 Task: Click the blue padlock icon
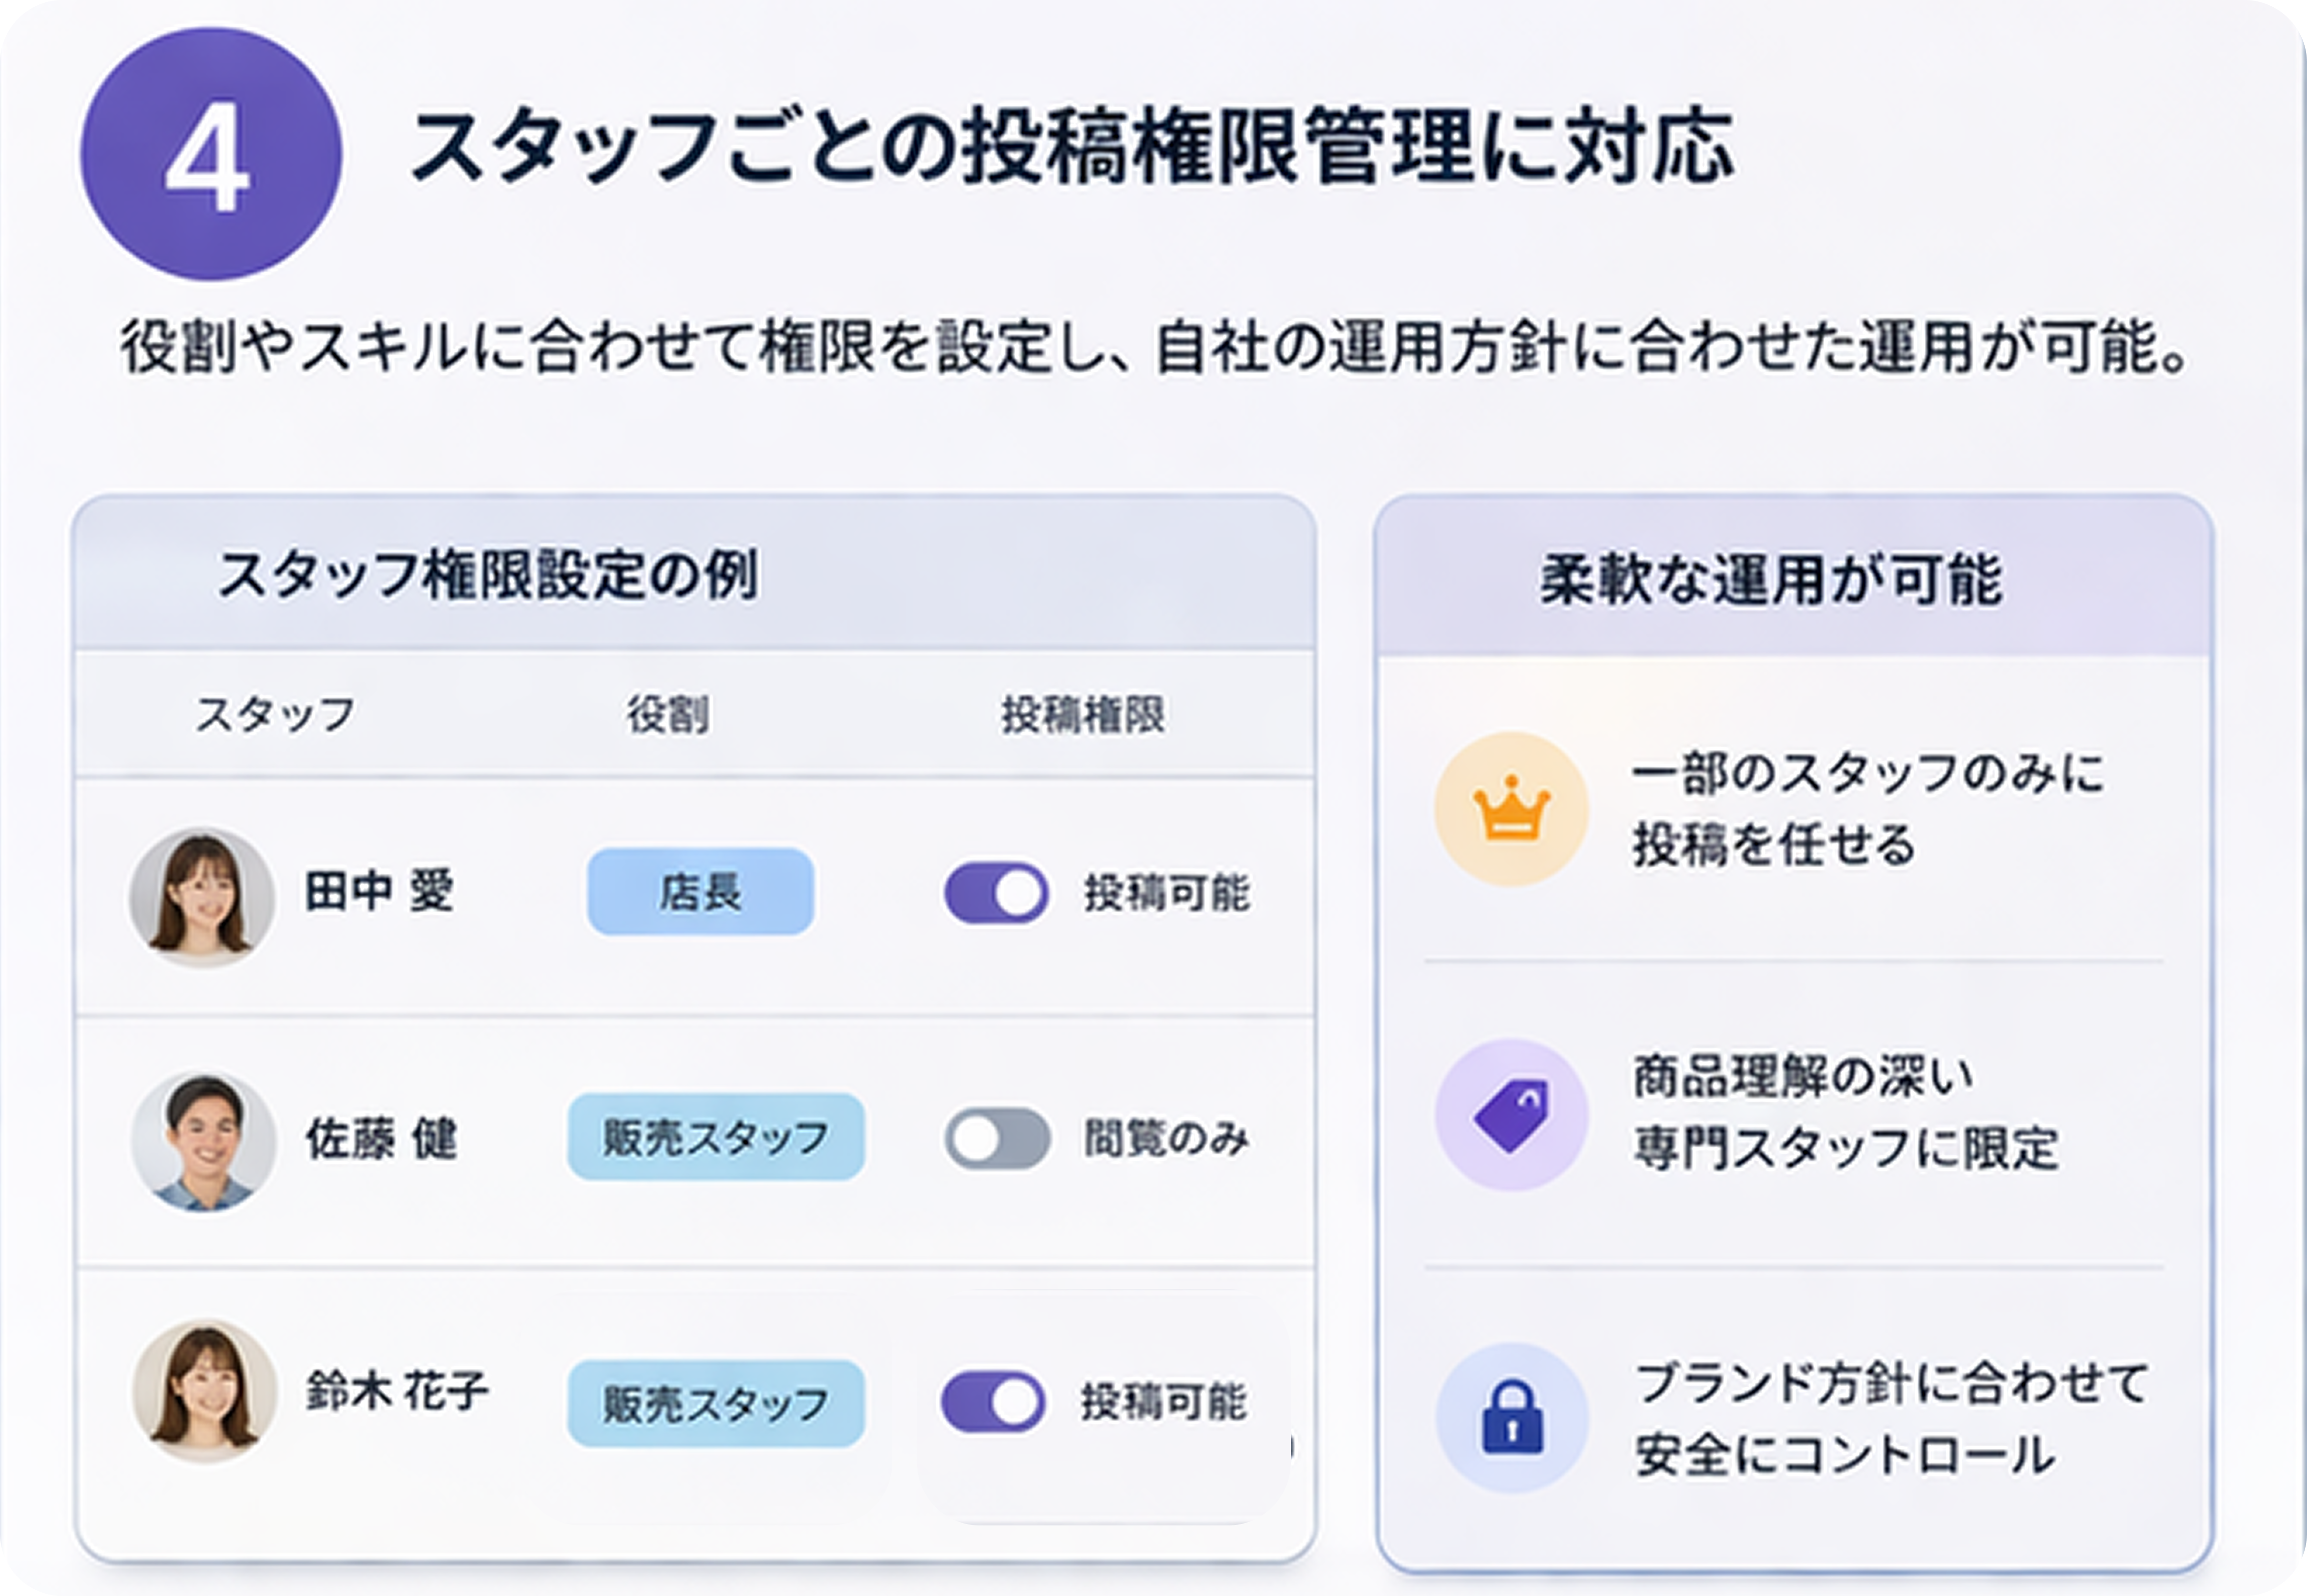point(1511,1417)
